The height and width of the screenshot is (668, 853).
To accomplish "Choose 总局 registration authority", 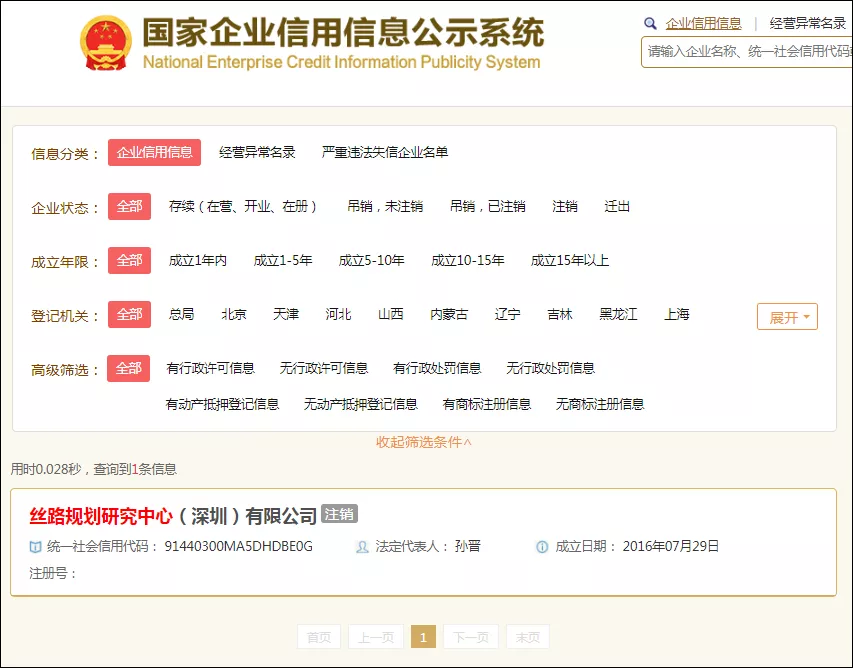I will click(181, 314).
